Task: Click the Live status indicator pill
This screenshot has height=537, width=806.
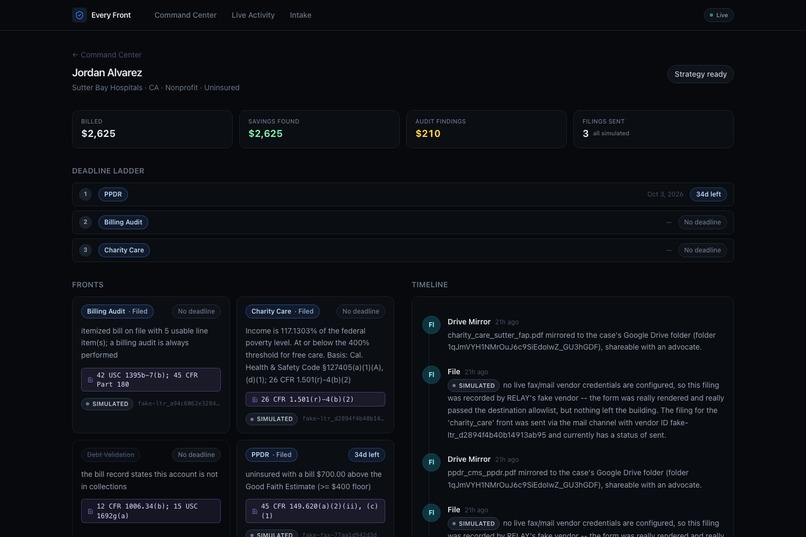Action: click(719, 15)
